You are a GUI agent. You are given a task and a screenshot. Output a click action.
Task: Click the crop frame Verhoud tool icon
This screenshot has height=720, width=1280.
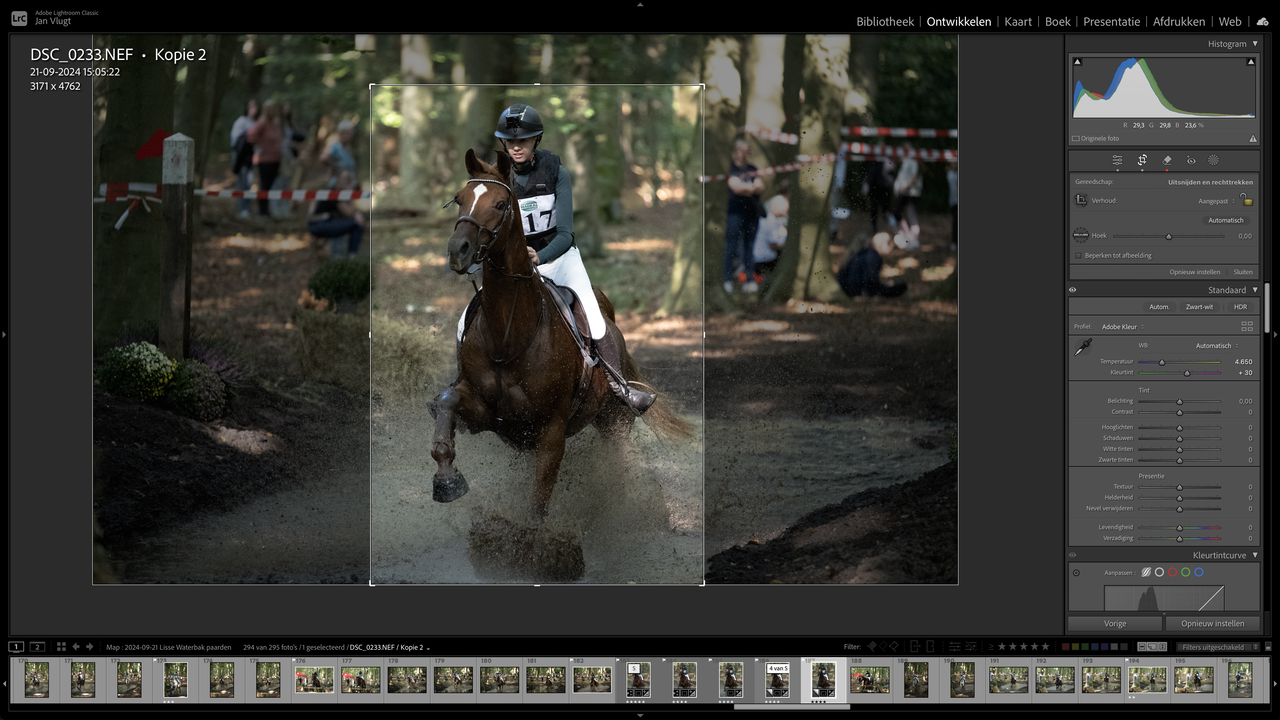(x=1081, y=200)
